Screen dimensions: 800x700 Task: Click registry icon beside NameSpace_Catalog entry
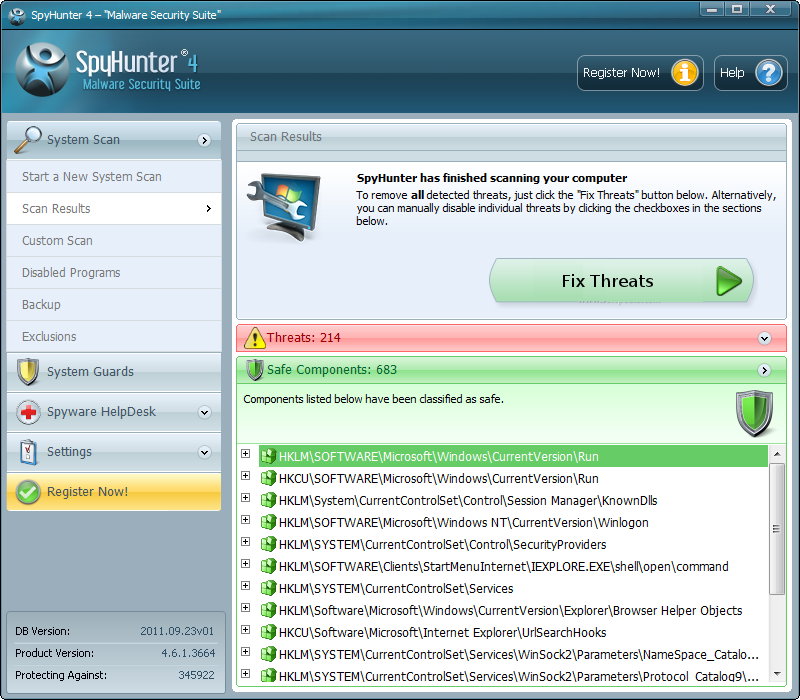268,654
